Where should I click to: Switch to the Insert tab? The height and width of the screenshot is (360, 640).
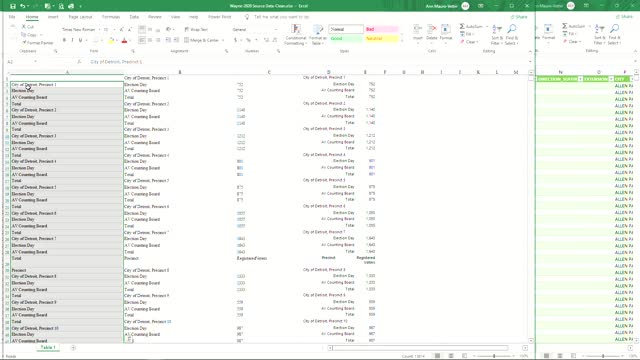coord(53,17)
